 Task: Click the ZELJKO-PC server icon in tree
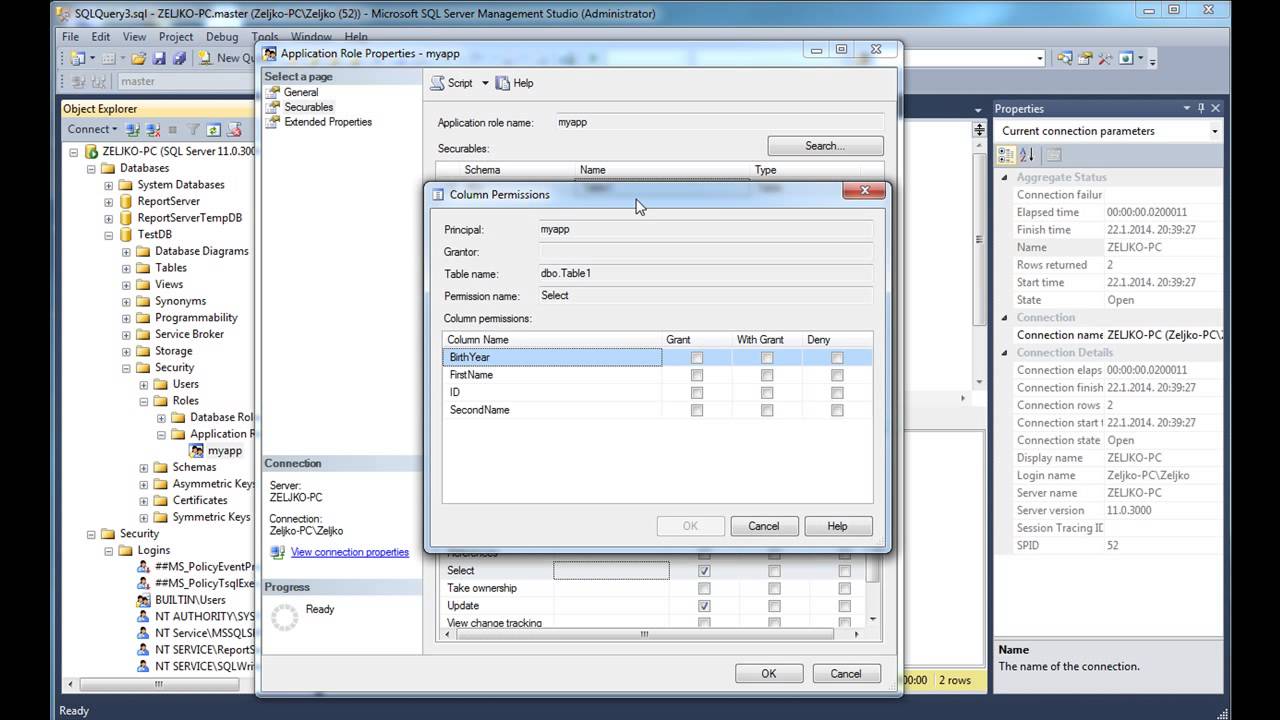click(91, 152)
